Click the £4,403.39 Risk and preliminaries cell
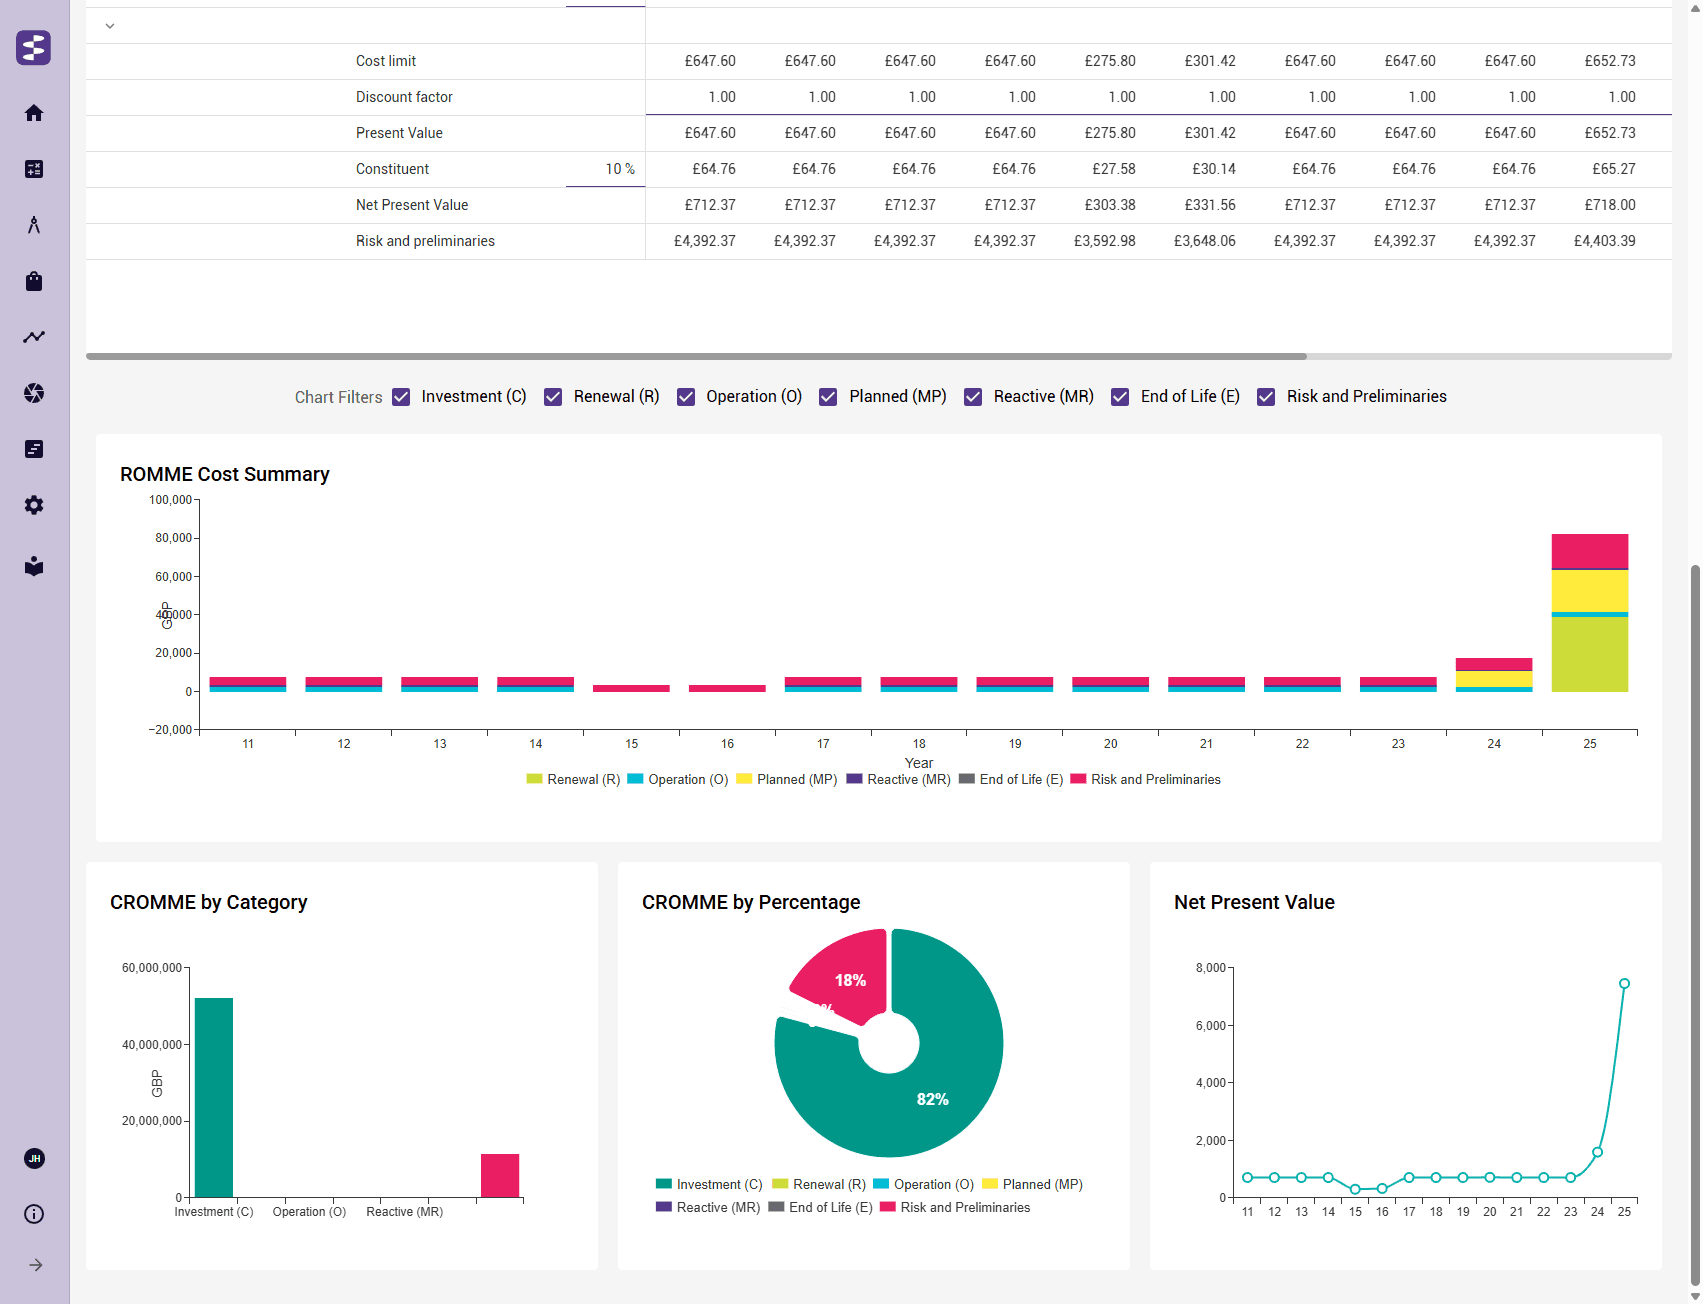The height and width of the screenshot is (1304, 1703). [1605, 241]
